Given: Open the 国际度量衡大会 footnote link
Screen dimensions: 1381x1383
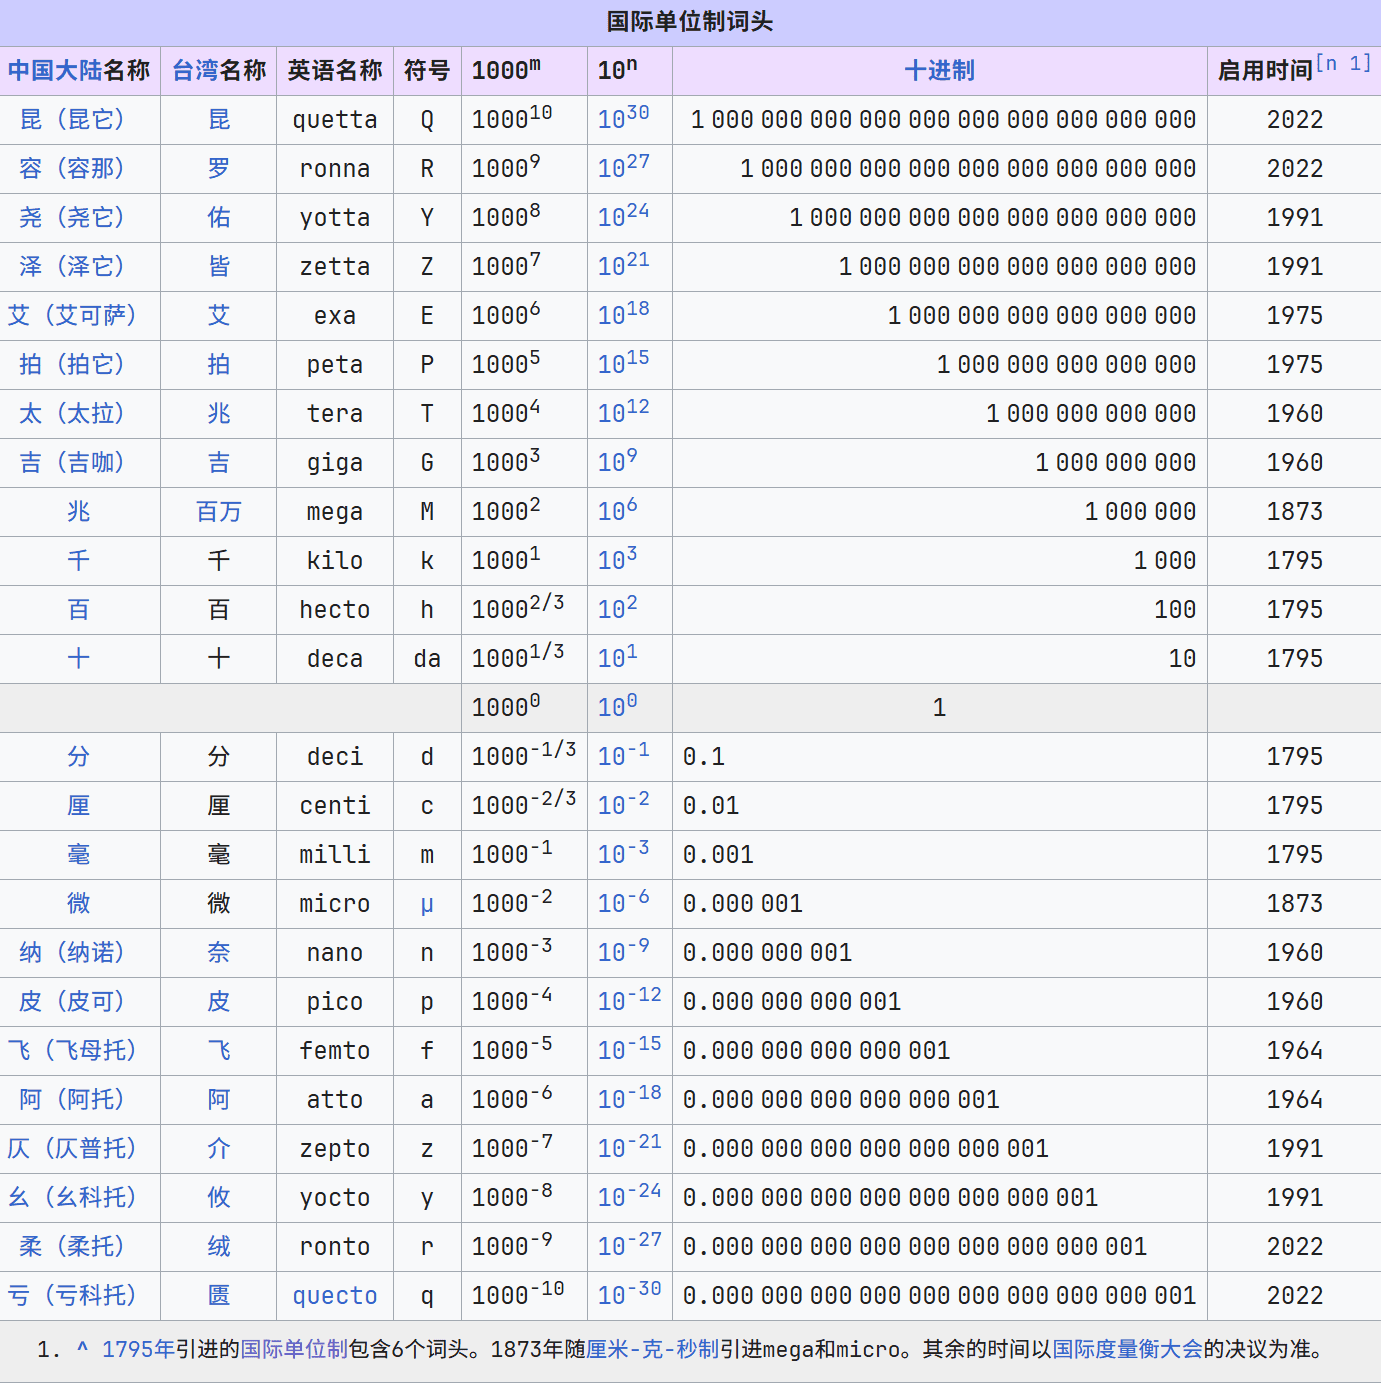Looking at the screenshot, I should 1127,1350.
